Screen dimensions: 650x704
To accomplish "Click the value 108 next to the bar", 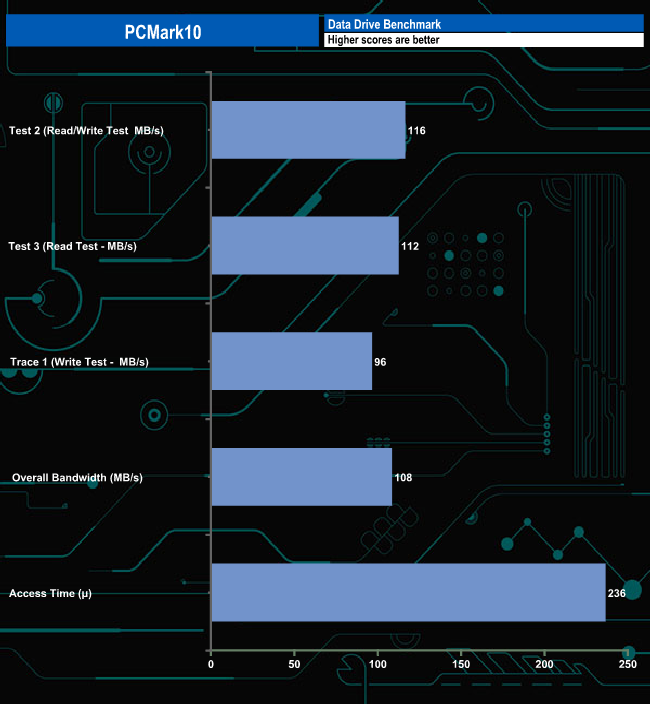I will pyautogui.click(x=403, y=478).
